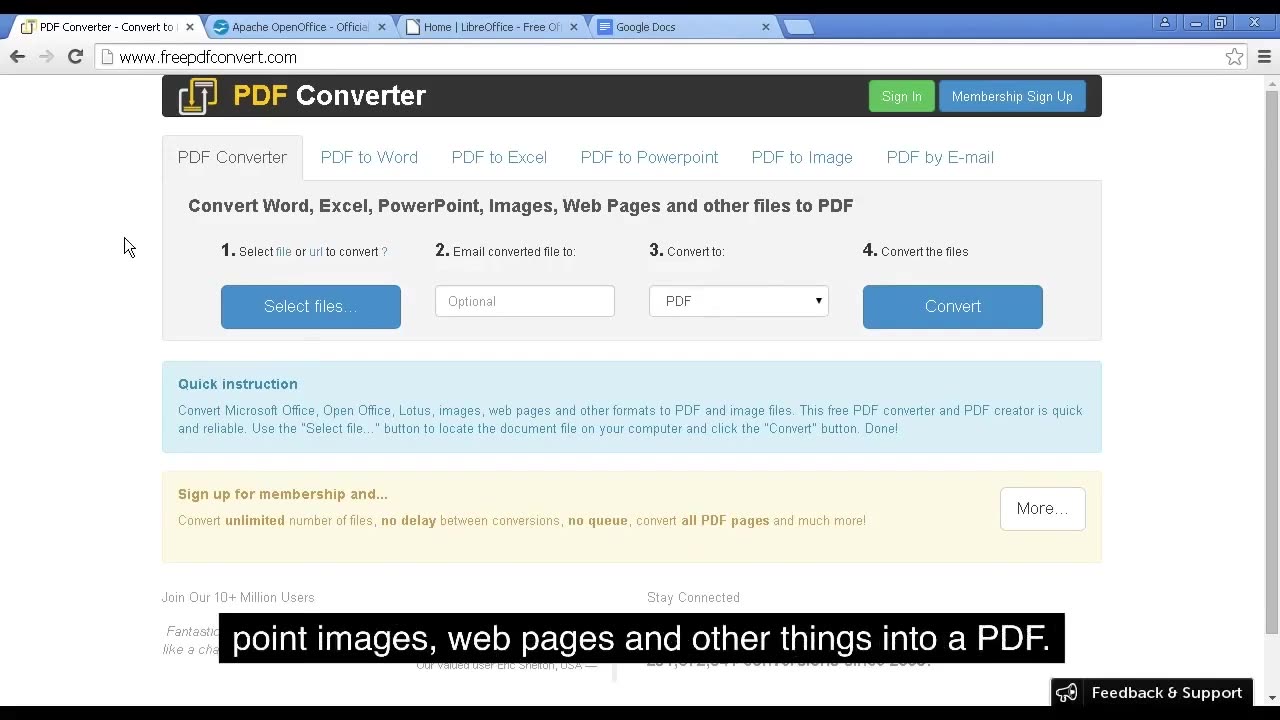1280x720 pixels.
Task: Select the PDF to Powerpoint tab
Action: pos(649,157)
